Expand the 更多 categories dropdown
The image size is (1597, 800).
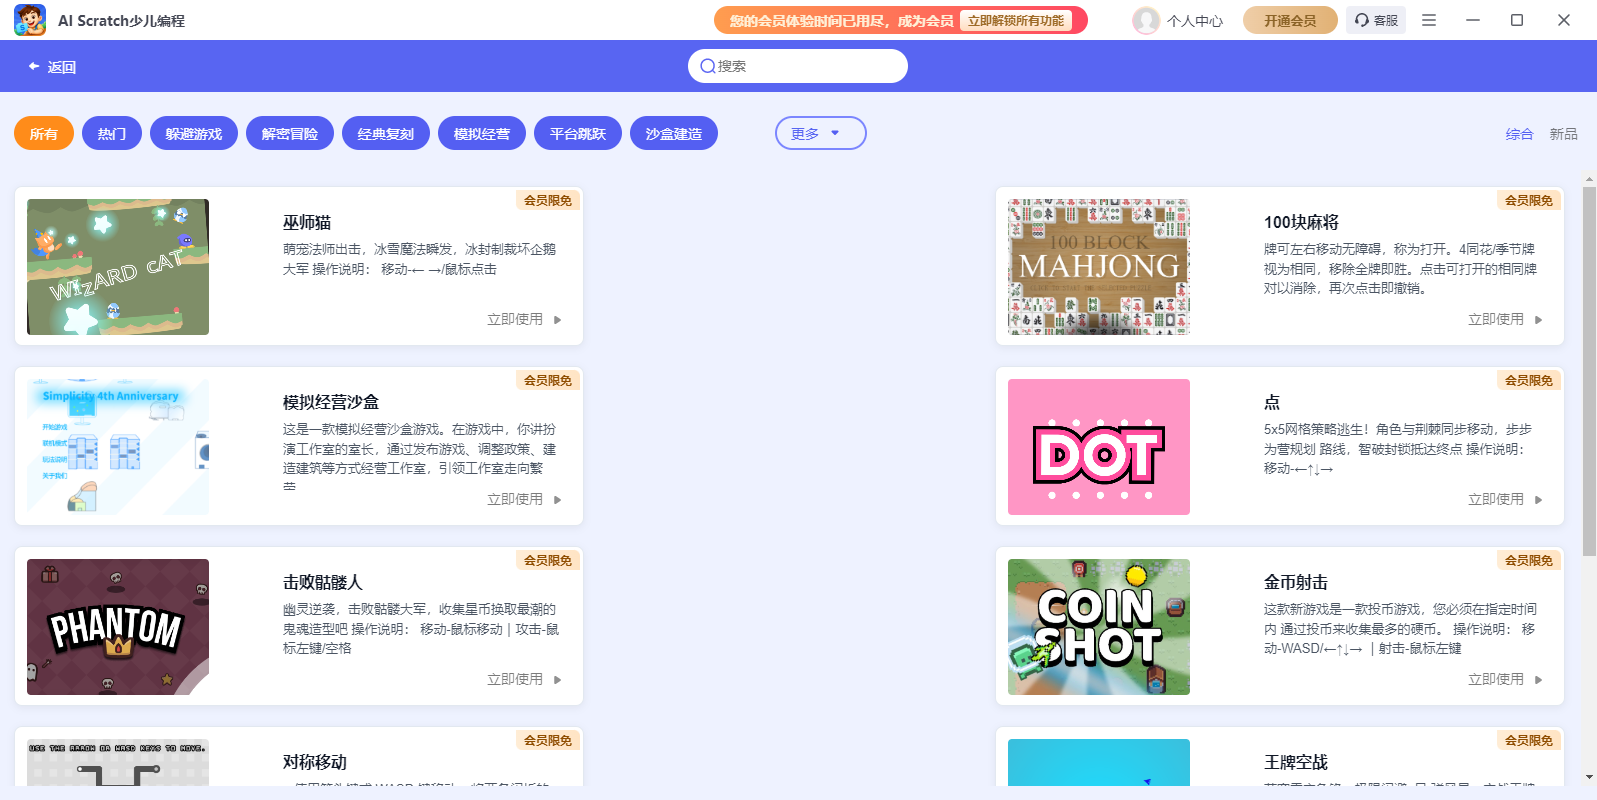pyautogui.click(x=820, y=134)
